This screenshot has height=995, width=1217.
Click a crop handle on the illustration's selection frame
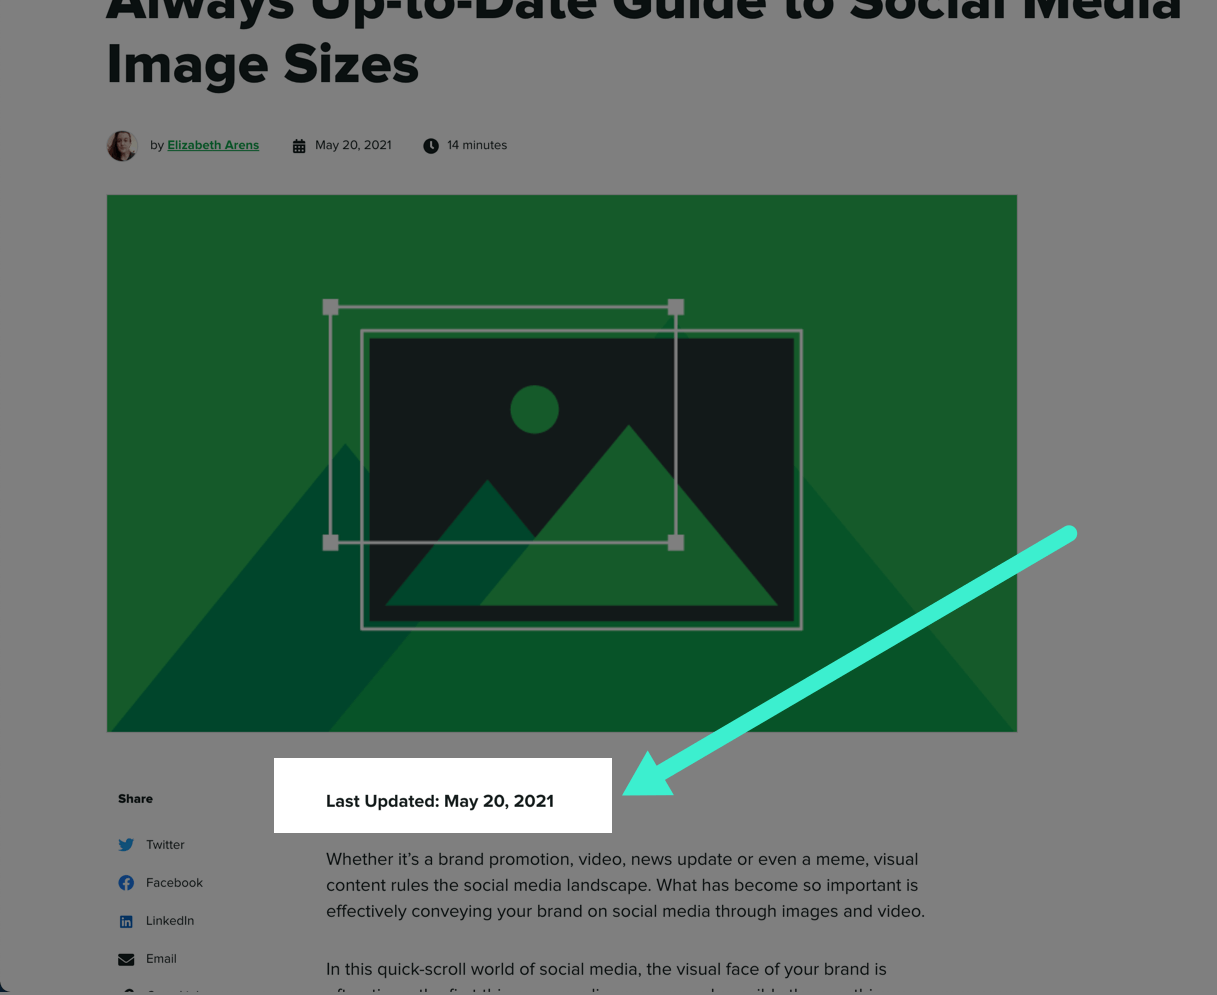[x=330, y=306]
